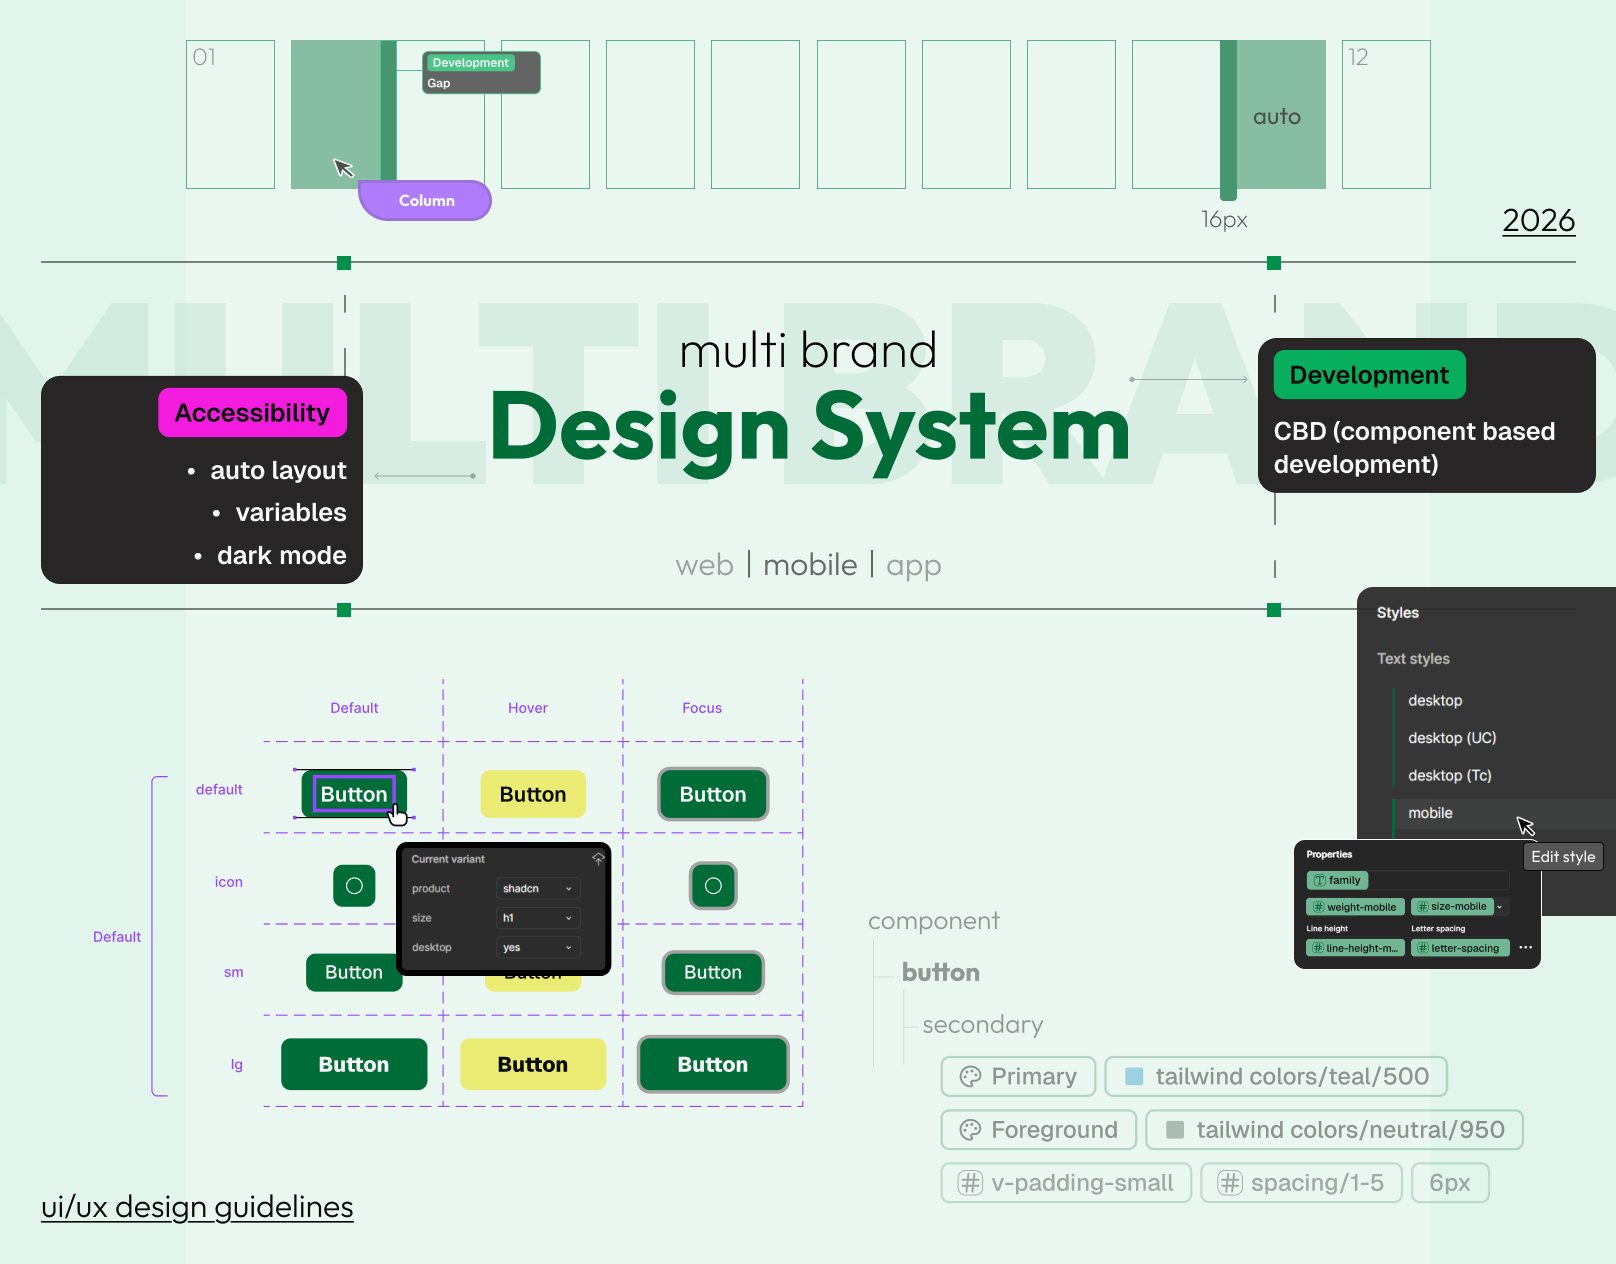The image size is (1616, 1264).
Task: Click the component tree label
Action: coord(934,921)
